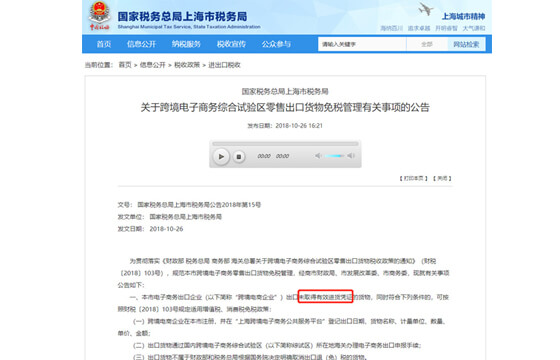Play the article audio

(x=221, y=156)
